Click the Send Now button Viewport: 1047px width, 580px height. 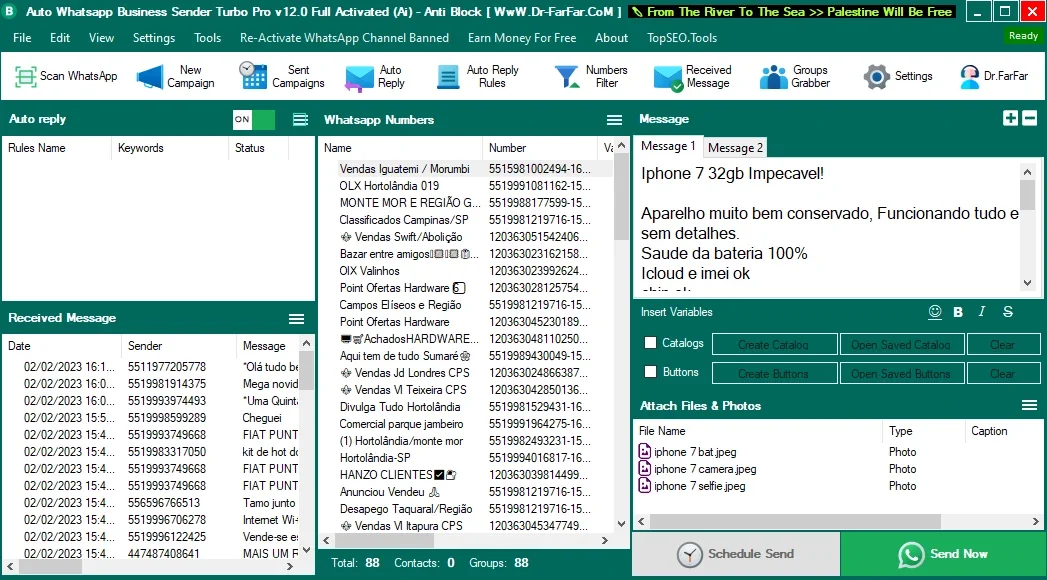coord(943,554)
